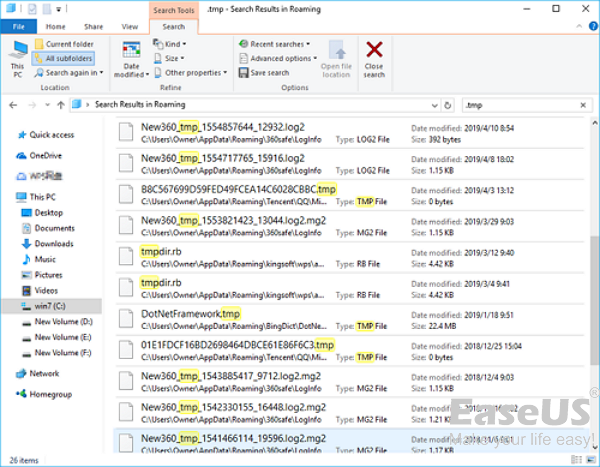Open the File tab
The height and width of the screenshot is (467, 600).
(18, 26)
